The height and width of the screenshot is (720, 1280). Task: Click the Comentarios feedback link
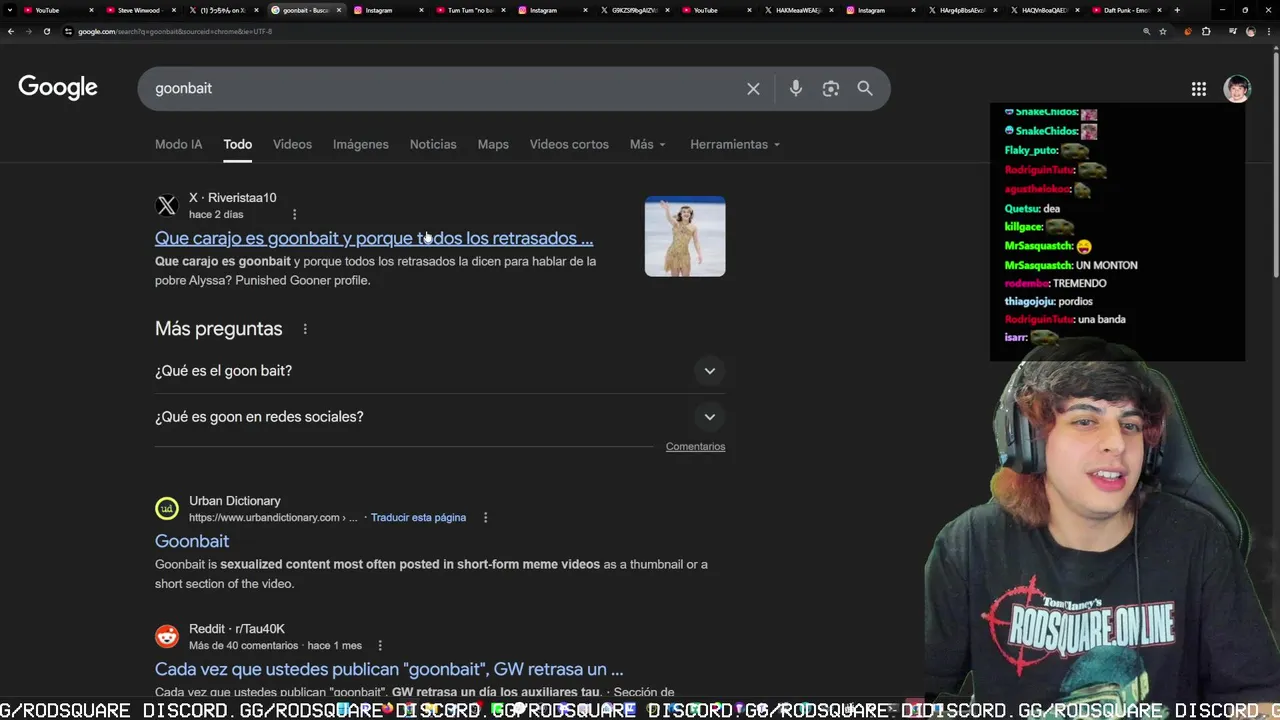pyautogui.click(x=695, y=447)
